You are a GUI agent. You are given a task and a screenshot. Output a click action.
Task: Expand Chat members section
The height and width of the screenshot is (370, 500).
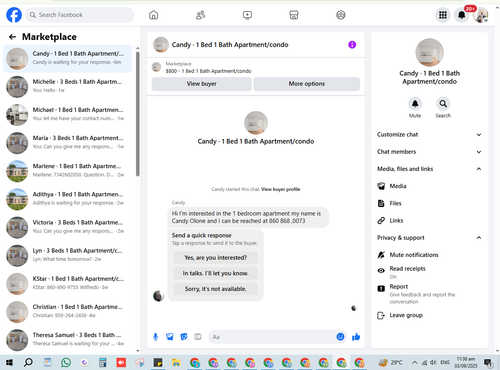[429, 152]
